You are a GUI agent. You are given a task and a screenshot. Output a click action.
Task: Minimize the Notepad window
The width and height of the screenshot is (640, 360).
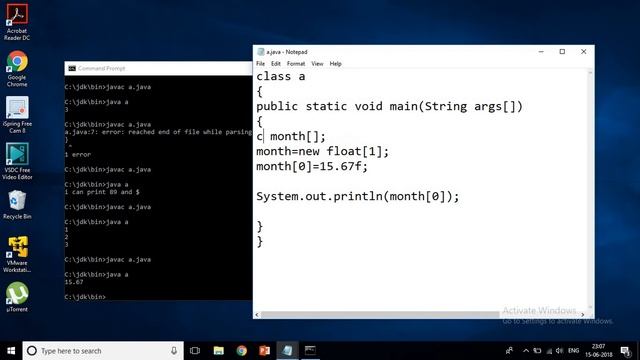(x=541, y=52)
